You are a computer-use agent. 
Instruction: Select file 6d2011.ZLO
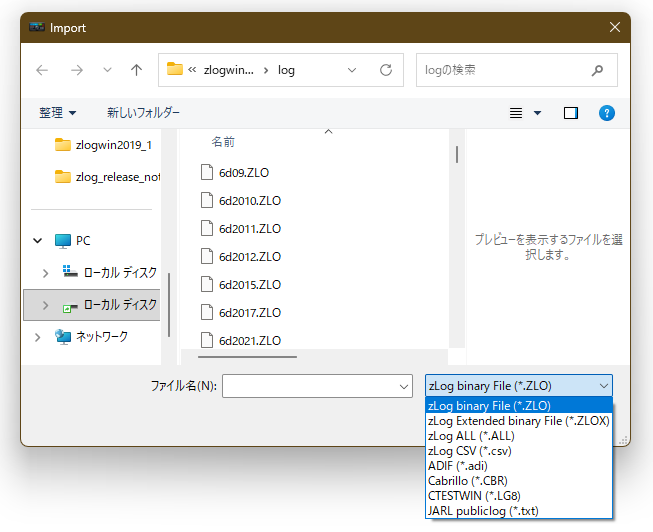pos(241,228)
